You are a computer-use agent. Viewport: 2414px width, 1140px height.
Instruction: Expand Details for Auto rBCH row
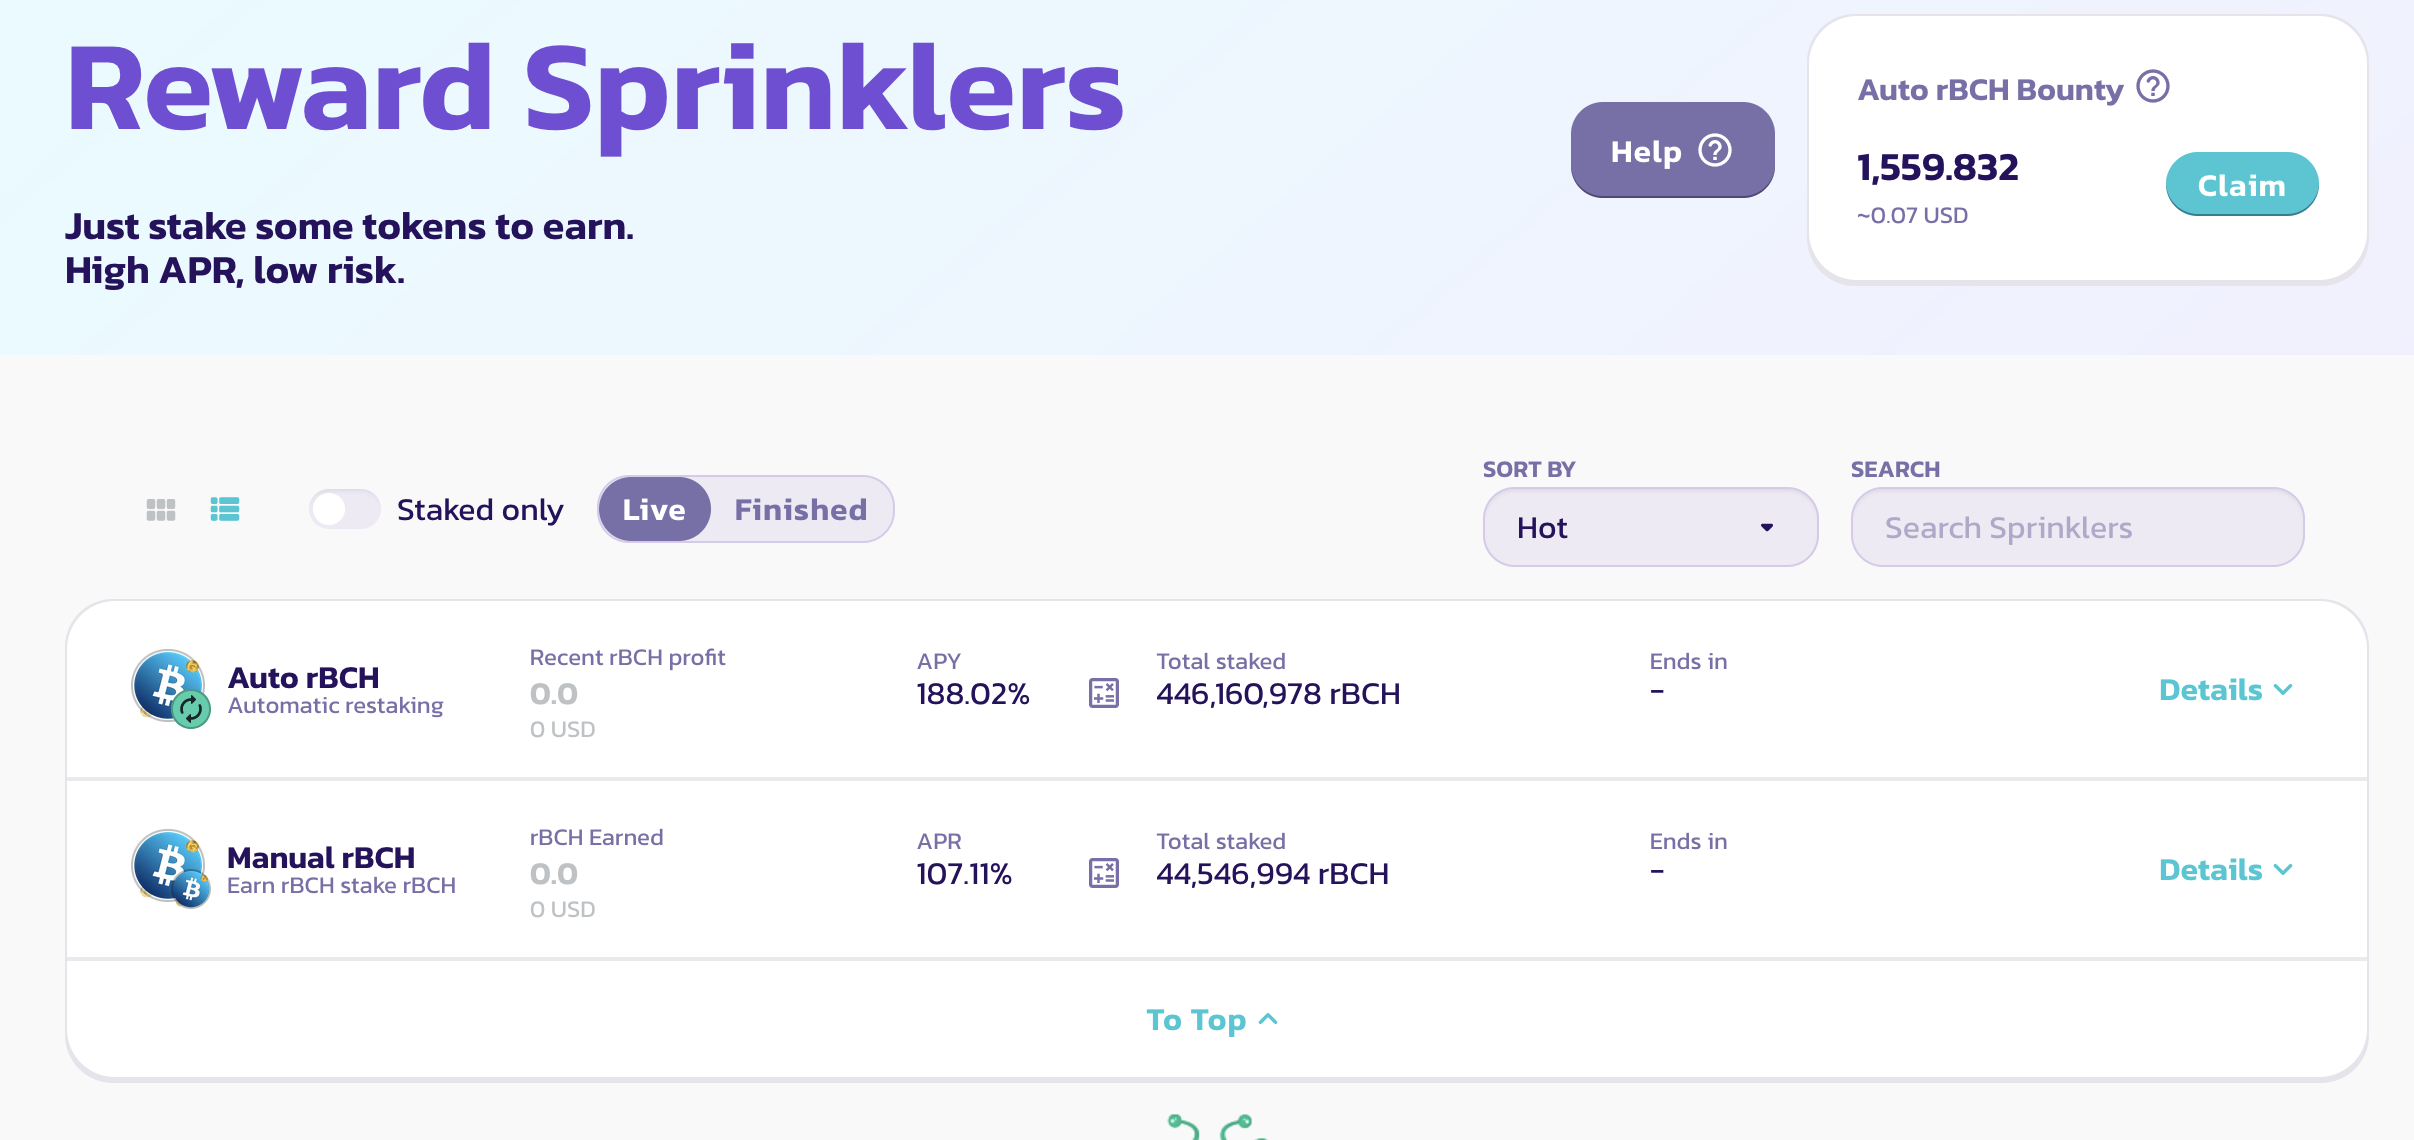coord(2226,690)
